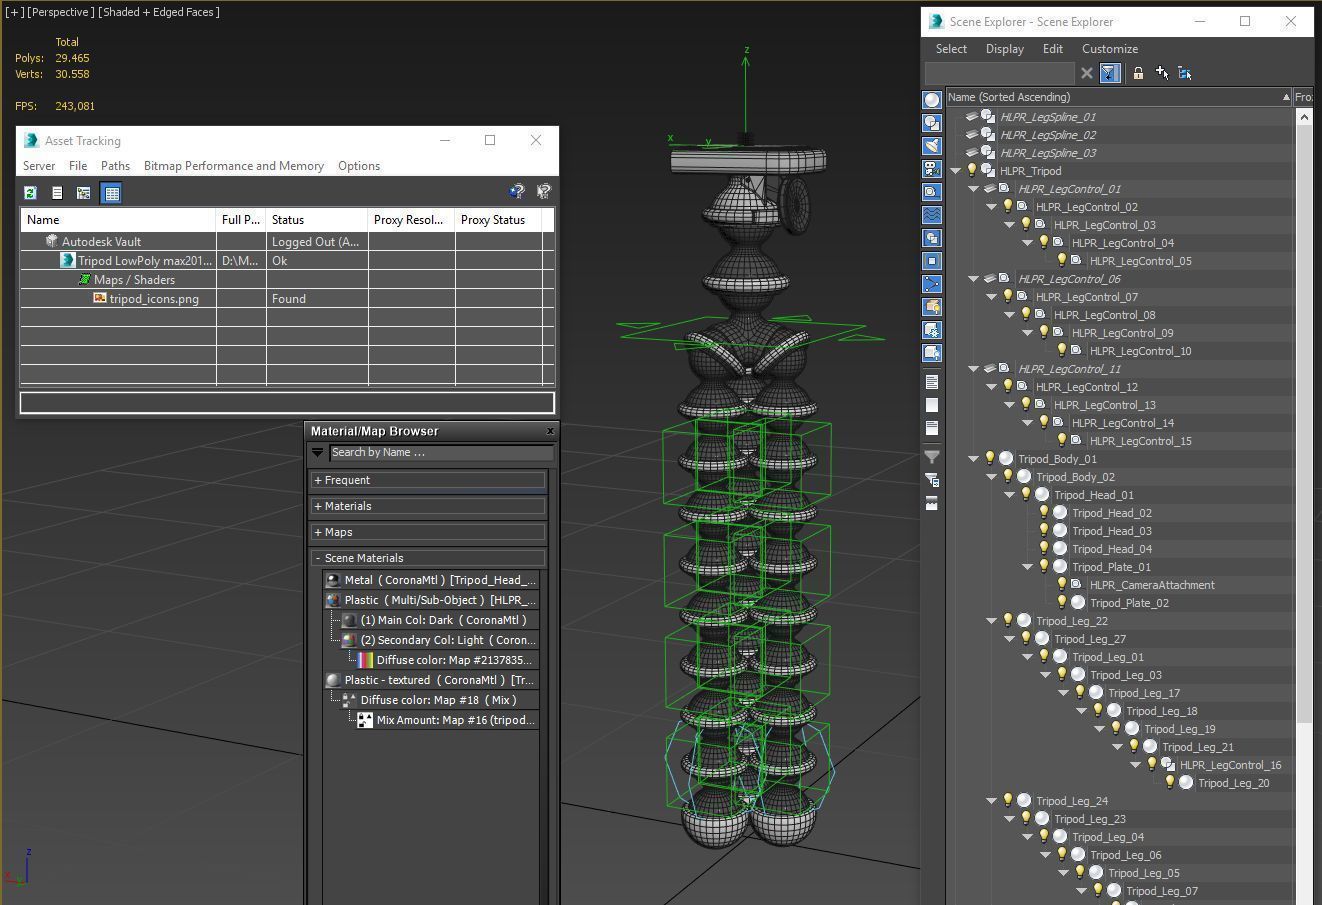Viewport: 1322px width, 905px height.
Task: Click the rightmost help icon in Asset Tracking
Action: pos(544,191)
